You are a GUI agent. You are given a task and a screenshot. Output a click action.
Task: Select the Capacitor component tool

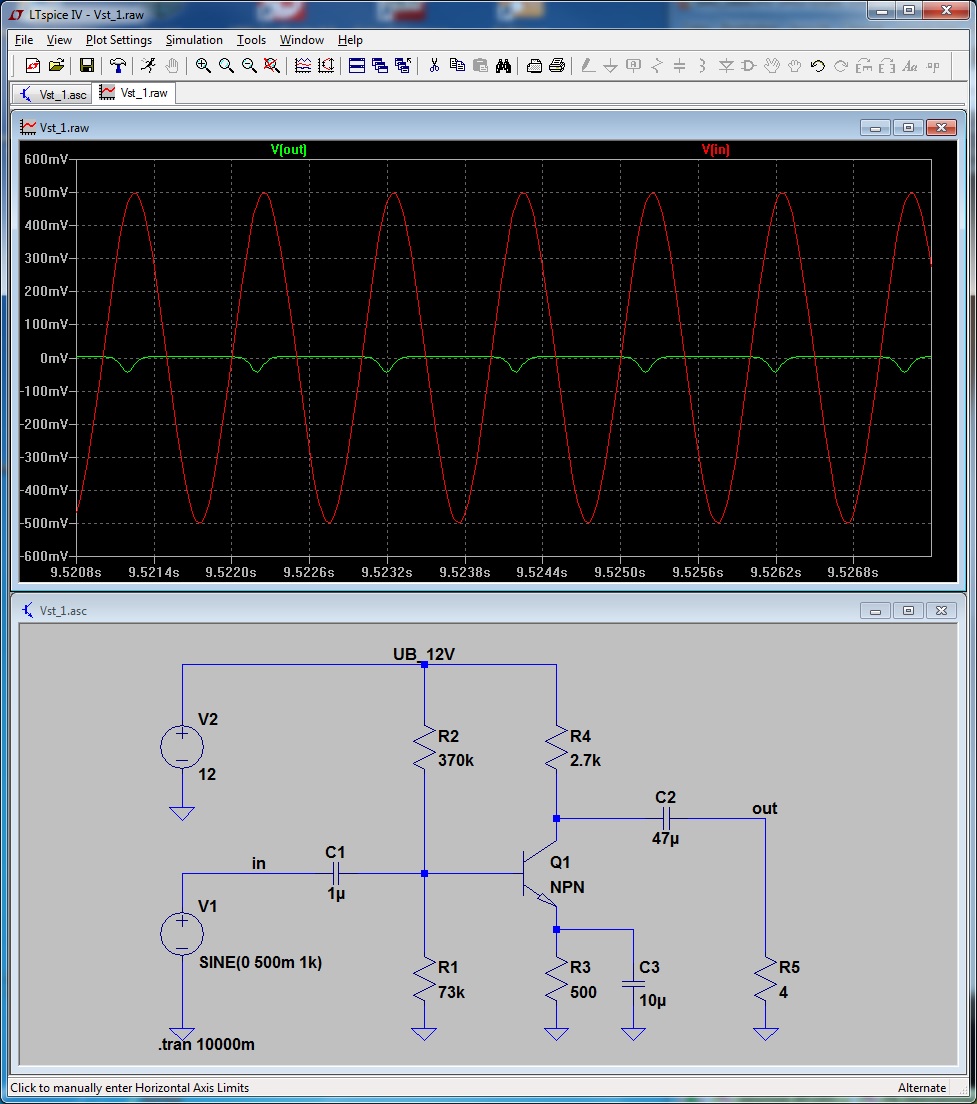coord(679,65)
